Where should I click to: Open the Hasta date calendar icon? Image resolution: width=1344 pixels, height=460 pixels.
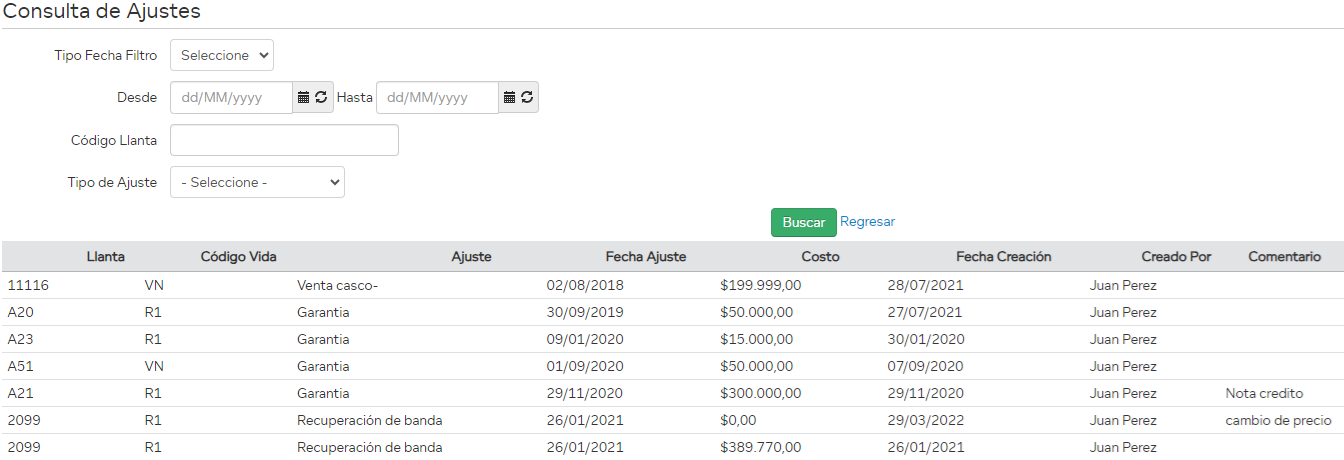(x=510, y=97)
